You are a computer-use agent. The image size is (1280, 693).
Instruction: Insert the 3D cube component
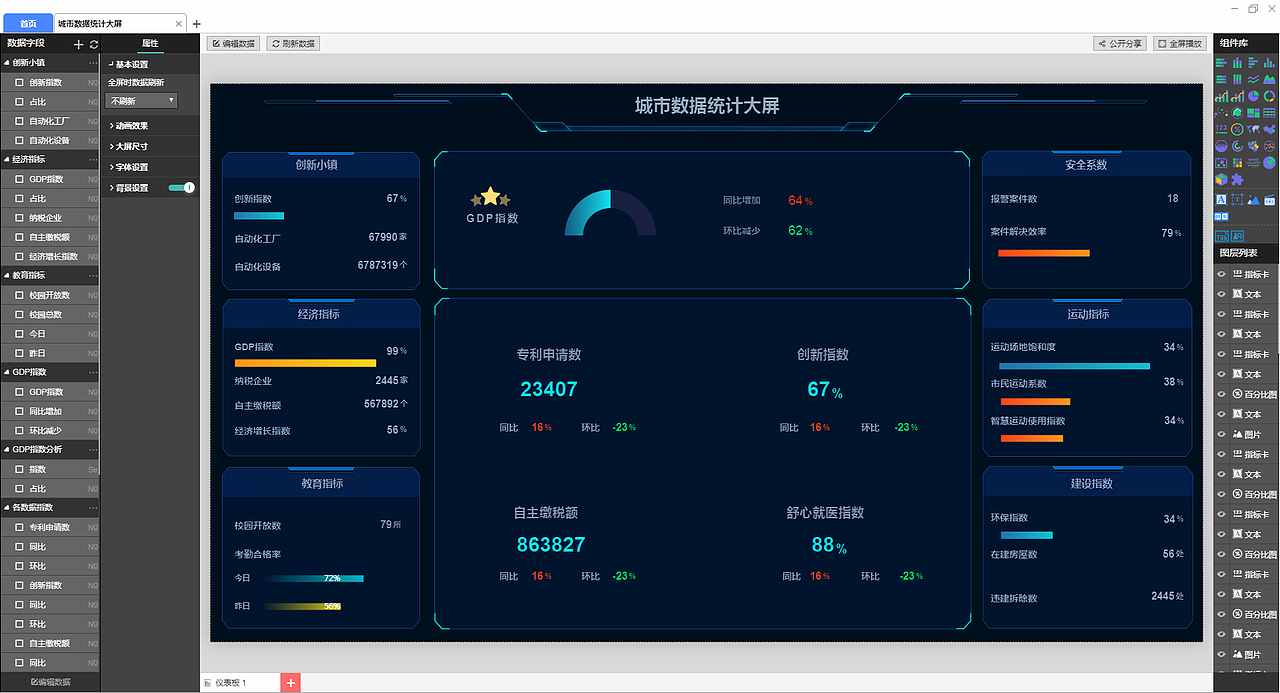[1221, 179]
